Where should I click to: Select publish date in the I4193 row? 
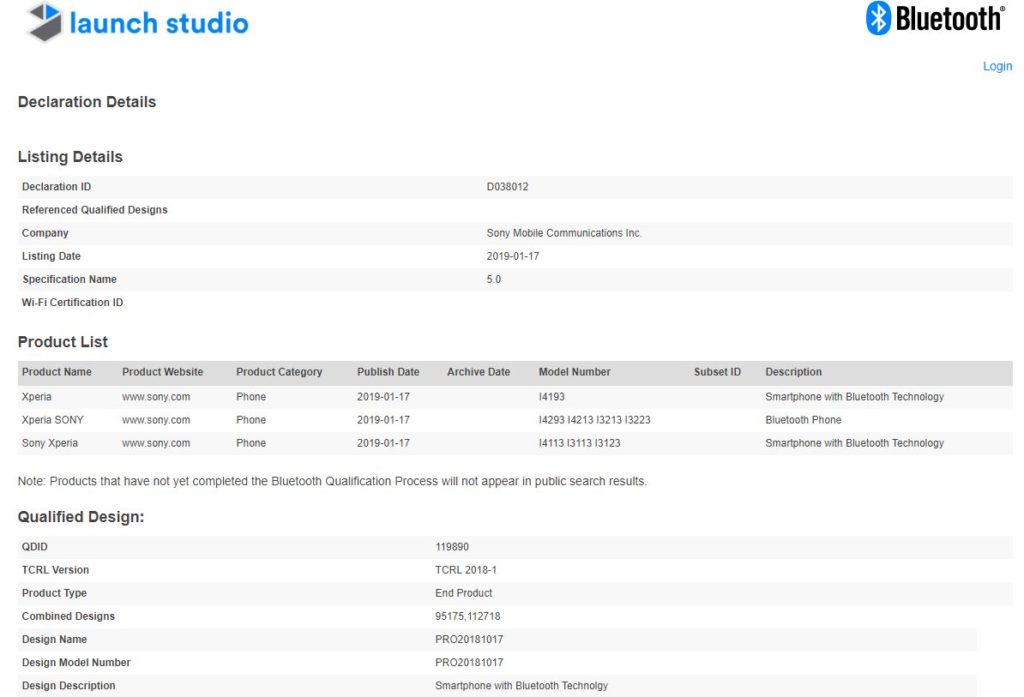[x=383, y=397]
